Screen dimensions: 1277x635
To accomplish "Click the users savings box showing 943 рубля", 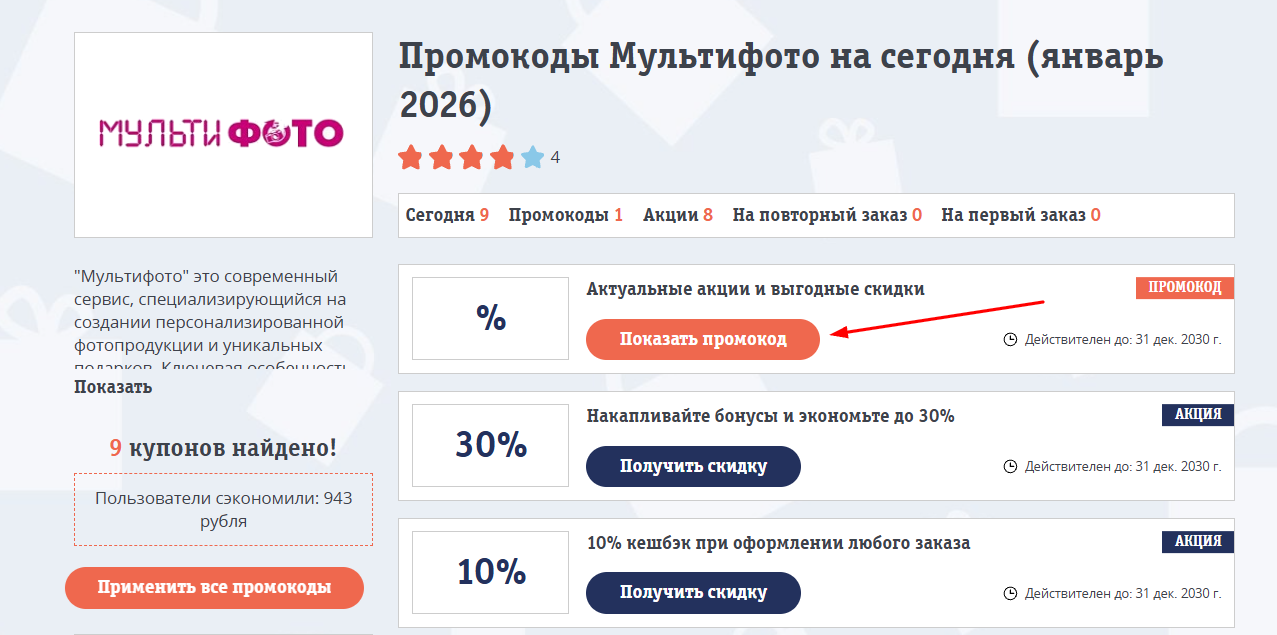I will pyautogui.click(x=222, y=509).
